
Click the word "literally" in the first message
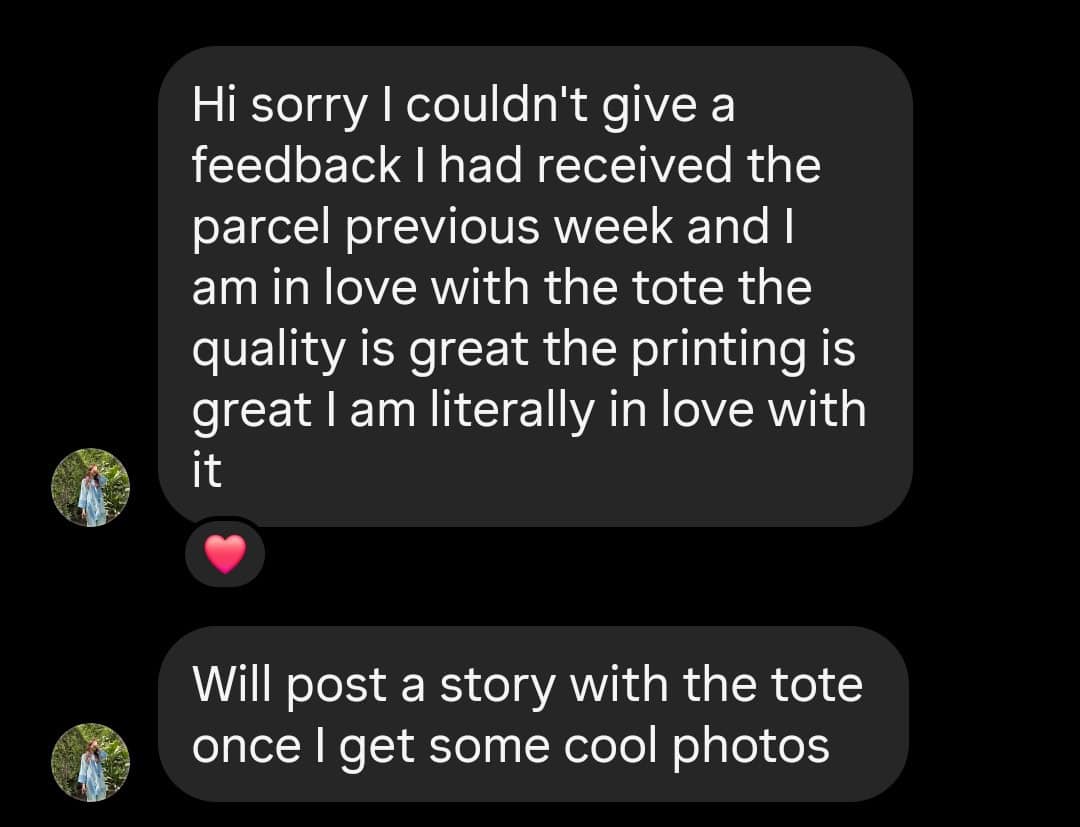505,410
